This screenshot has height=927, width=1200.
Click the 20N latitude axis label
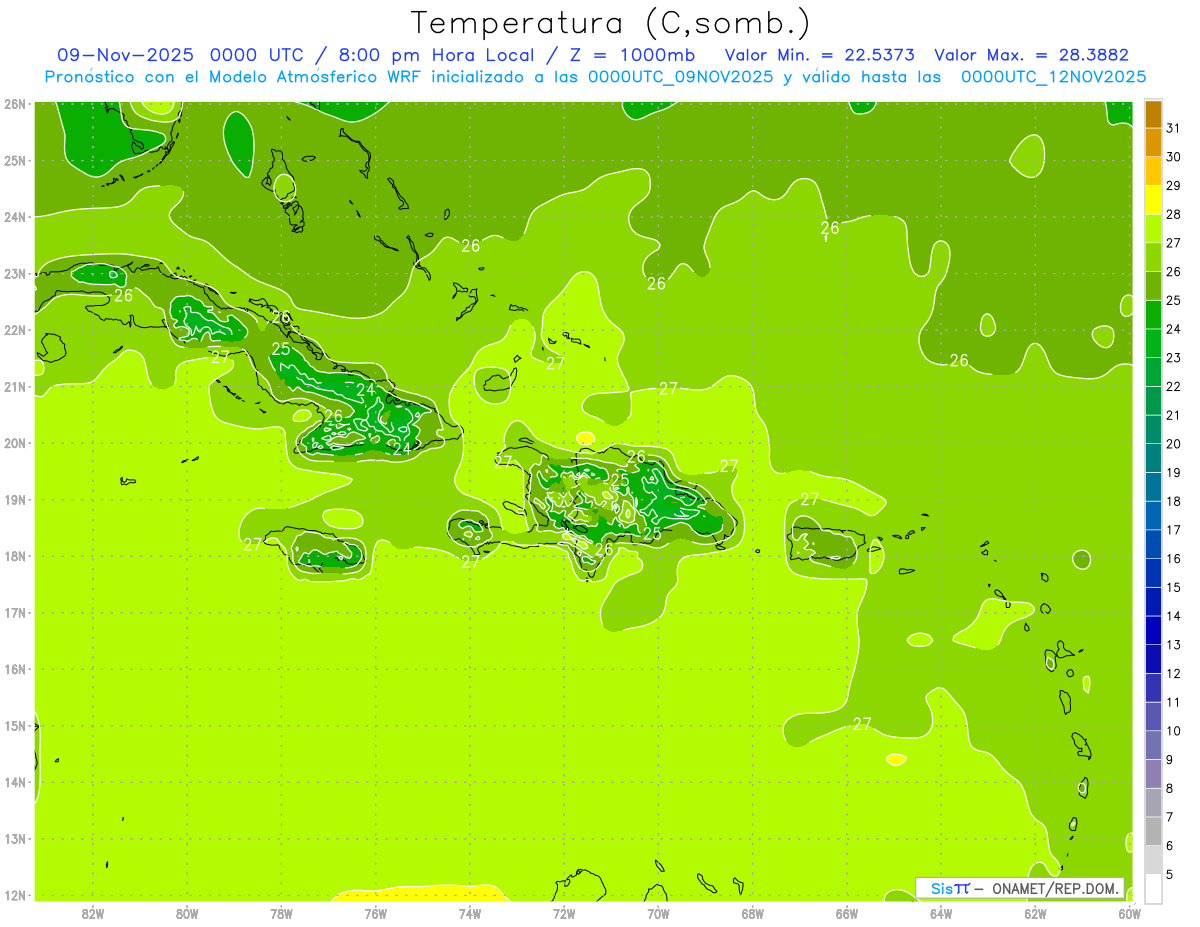click(15, 443)
